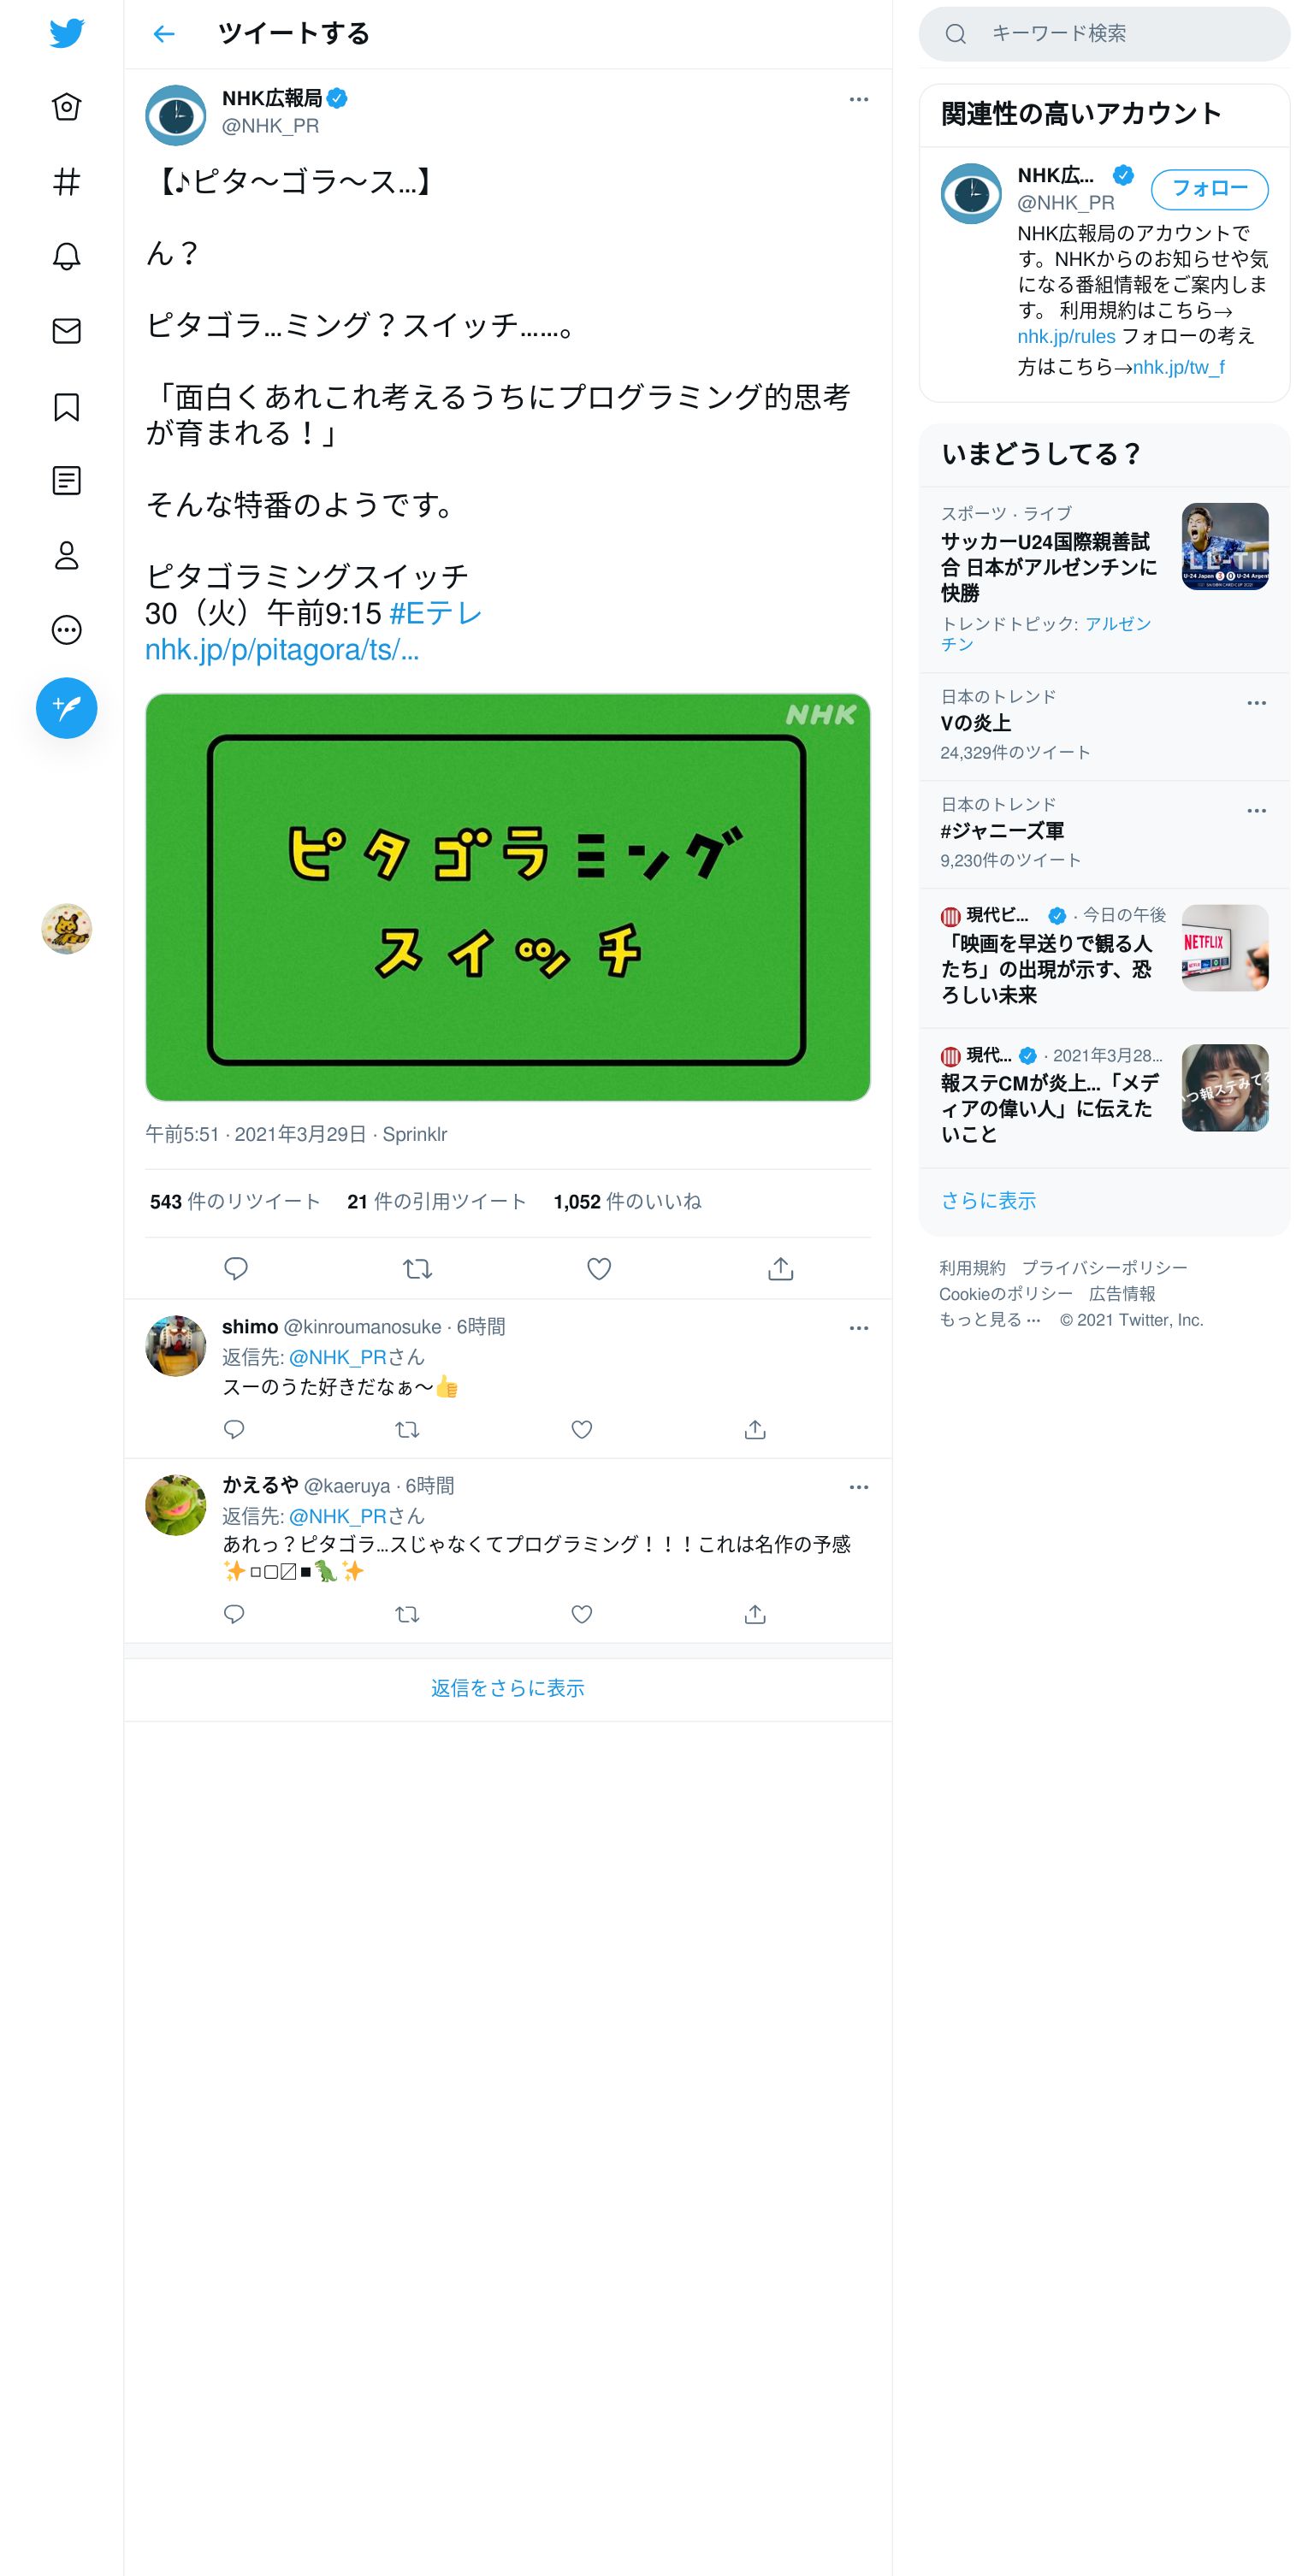
Task: Go back using the left arrow
Action: coord(164,34)
